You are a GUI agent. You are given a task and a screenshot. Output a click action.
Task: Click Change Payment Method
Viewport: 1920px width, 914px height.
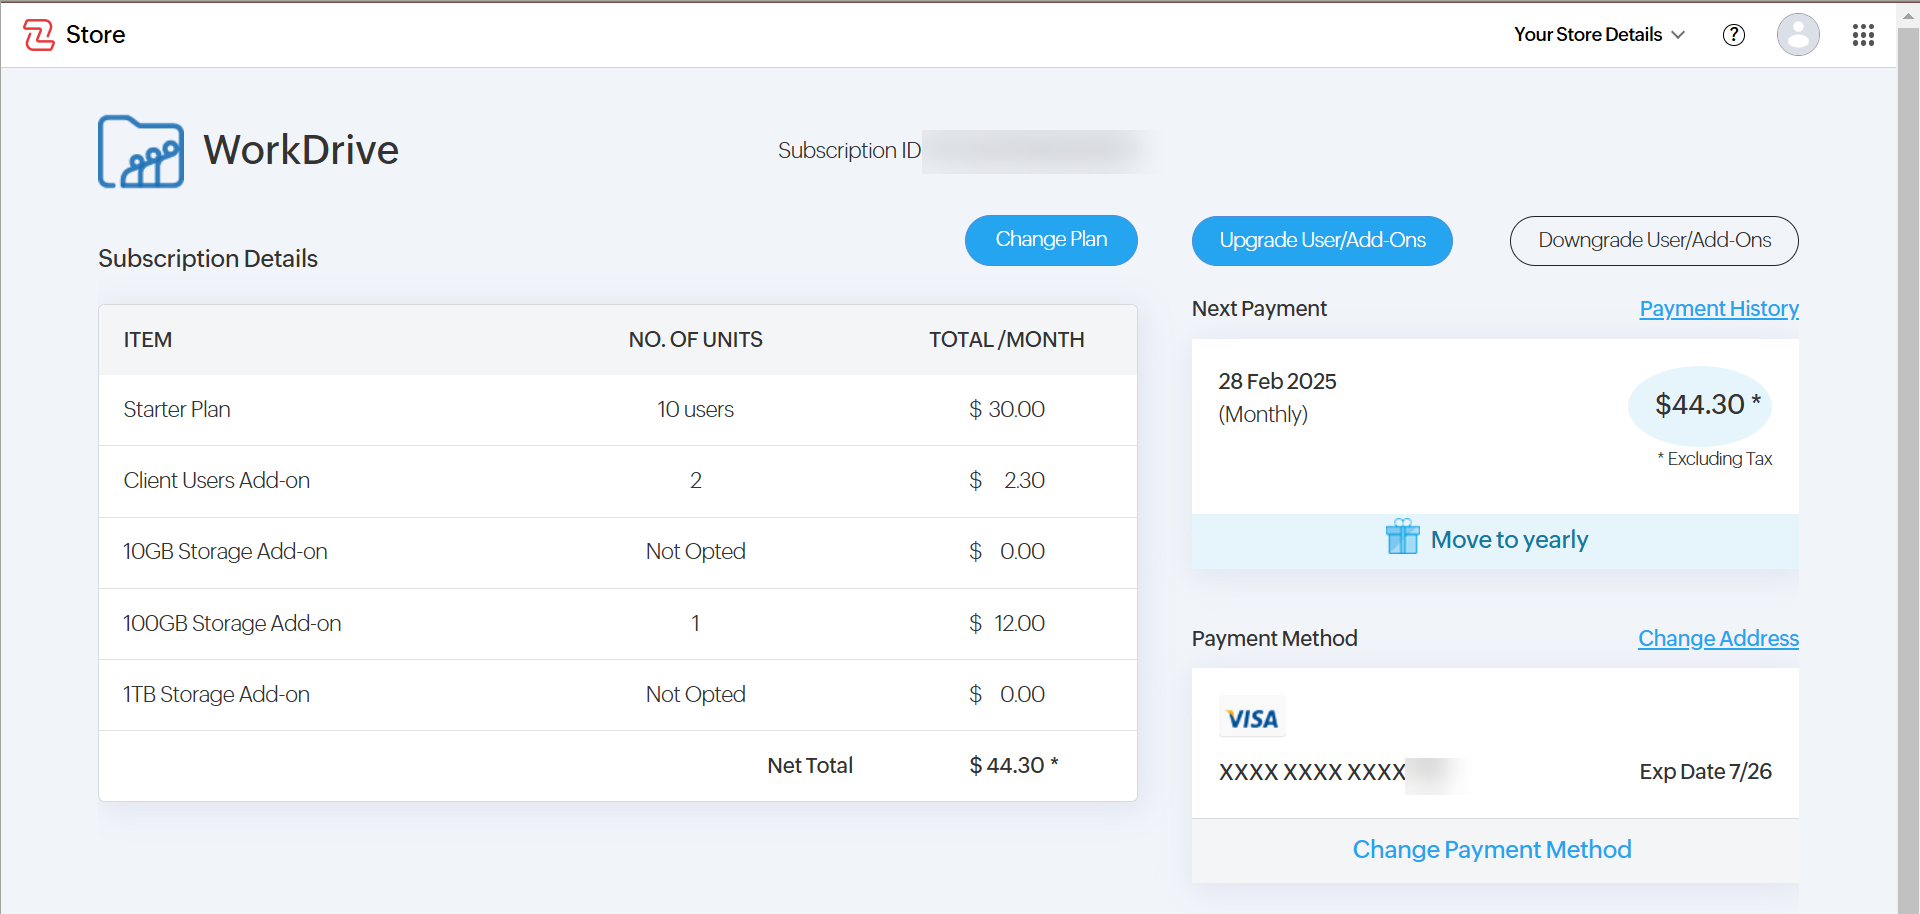point(1491,850)
